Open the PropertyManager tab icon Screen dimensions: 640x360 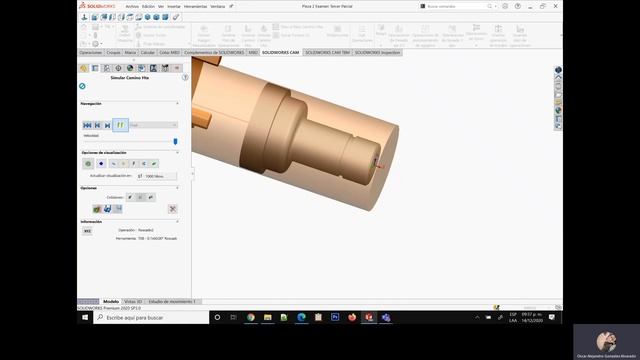[95, 68]
